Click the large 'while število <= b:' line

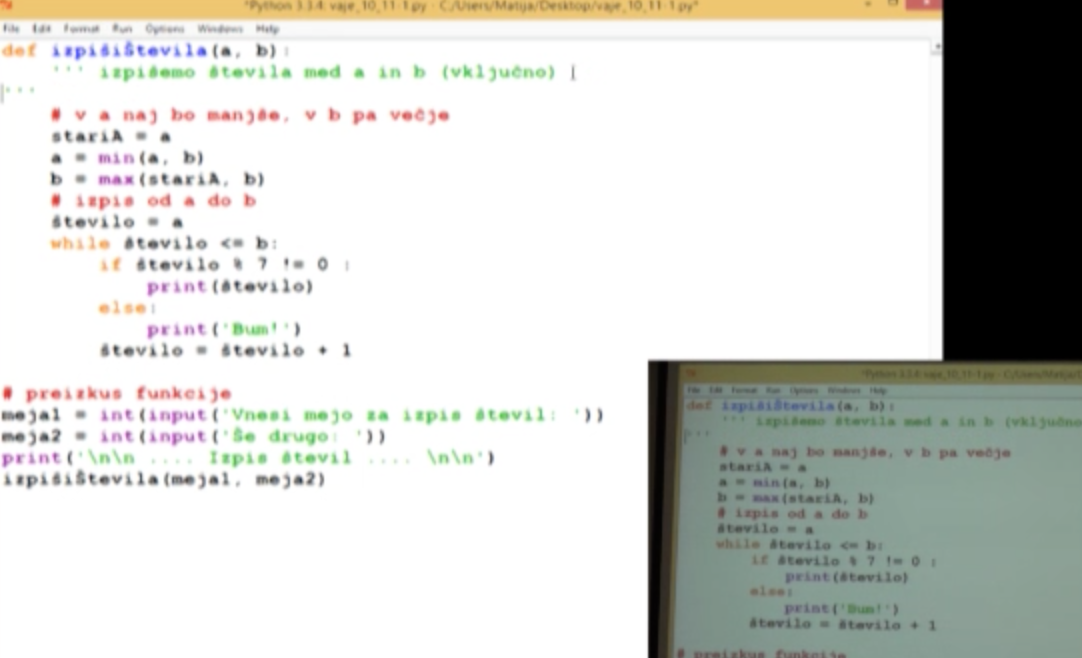point(164,243)
